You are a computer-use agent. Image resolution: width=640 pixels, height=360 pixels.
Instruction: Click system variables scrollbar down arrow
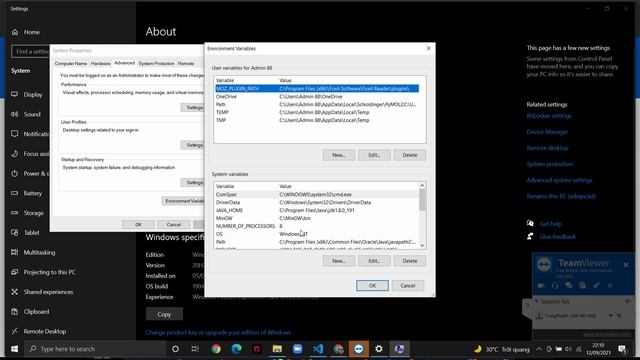coord(422,245)
